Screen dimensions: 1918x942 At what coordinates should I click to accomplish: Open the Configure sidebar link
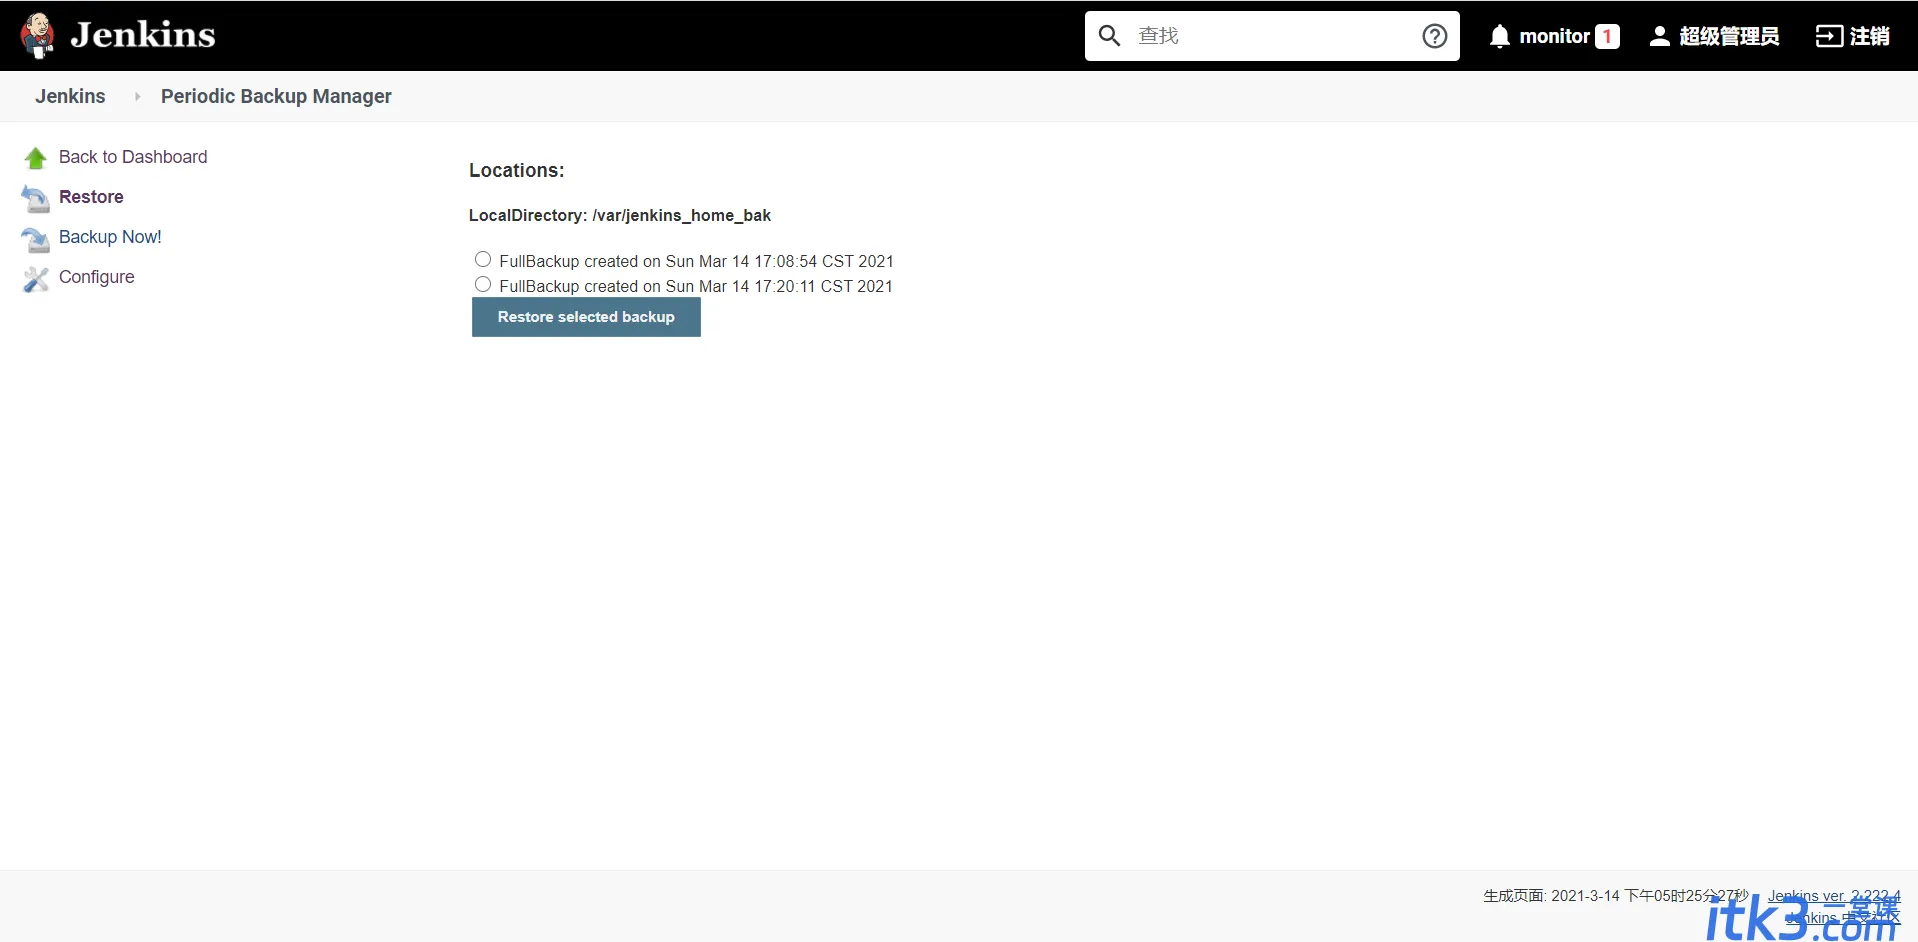pos(96,277)
